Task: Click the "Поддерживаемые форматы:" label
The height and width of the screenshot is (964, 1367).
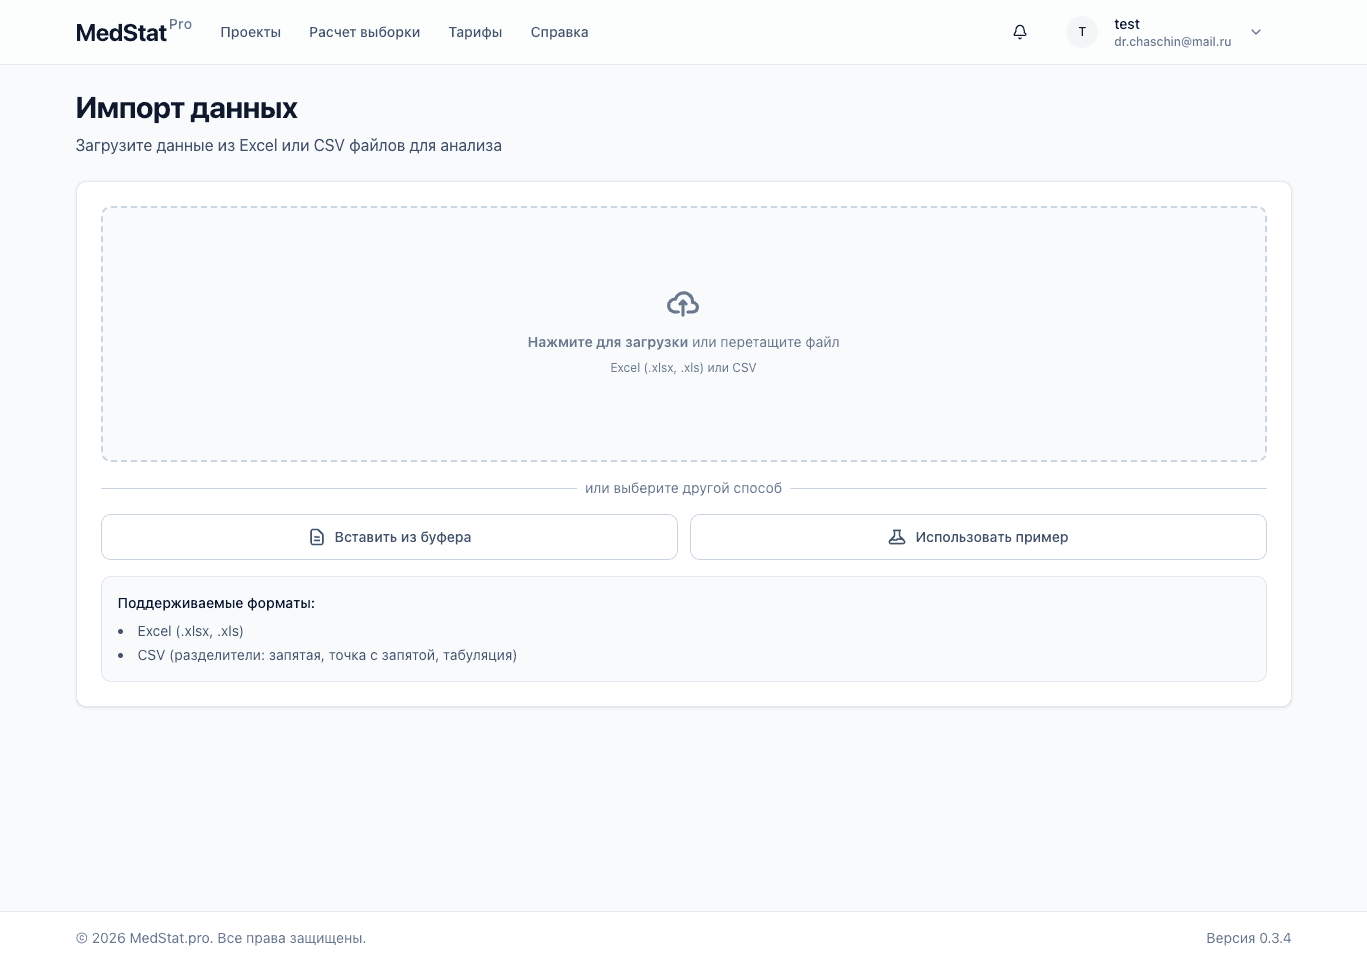Action: (216, 603)
